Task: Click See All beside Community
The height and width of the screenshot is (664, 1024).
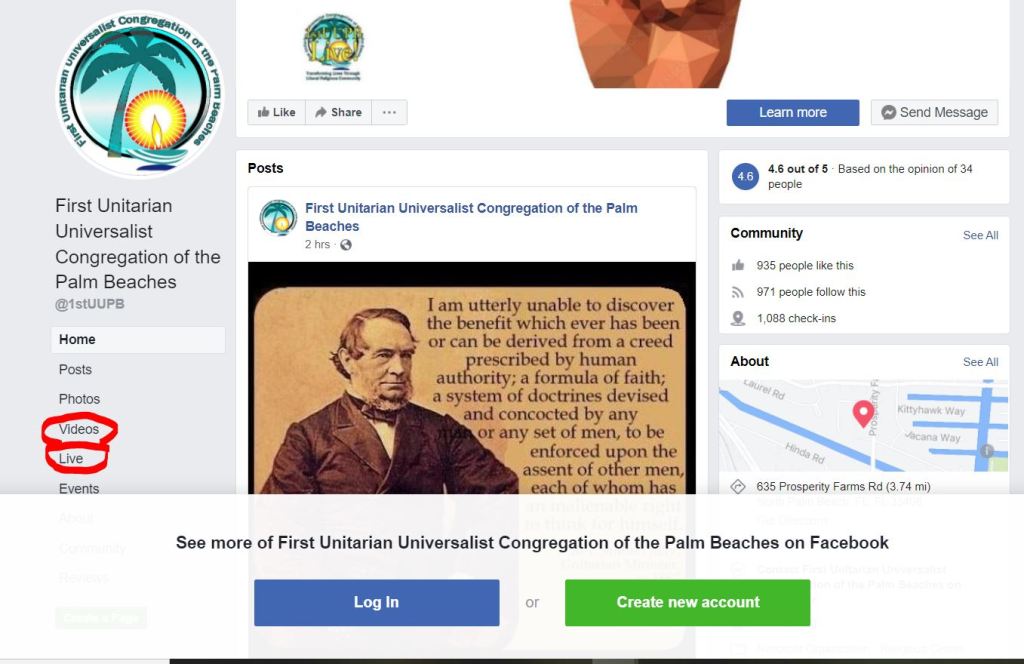Action: click(980, 235)
